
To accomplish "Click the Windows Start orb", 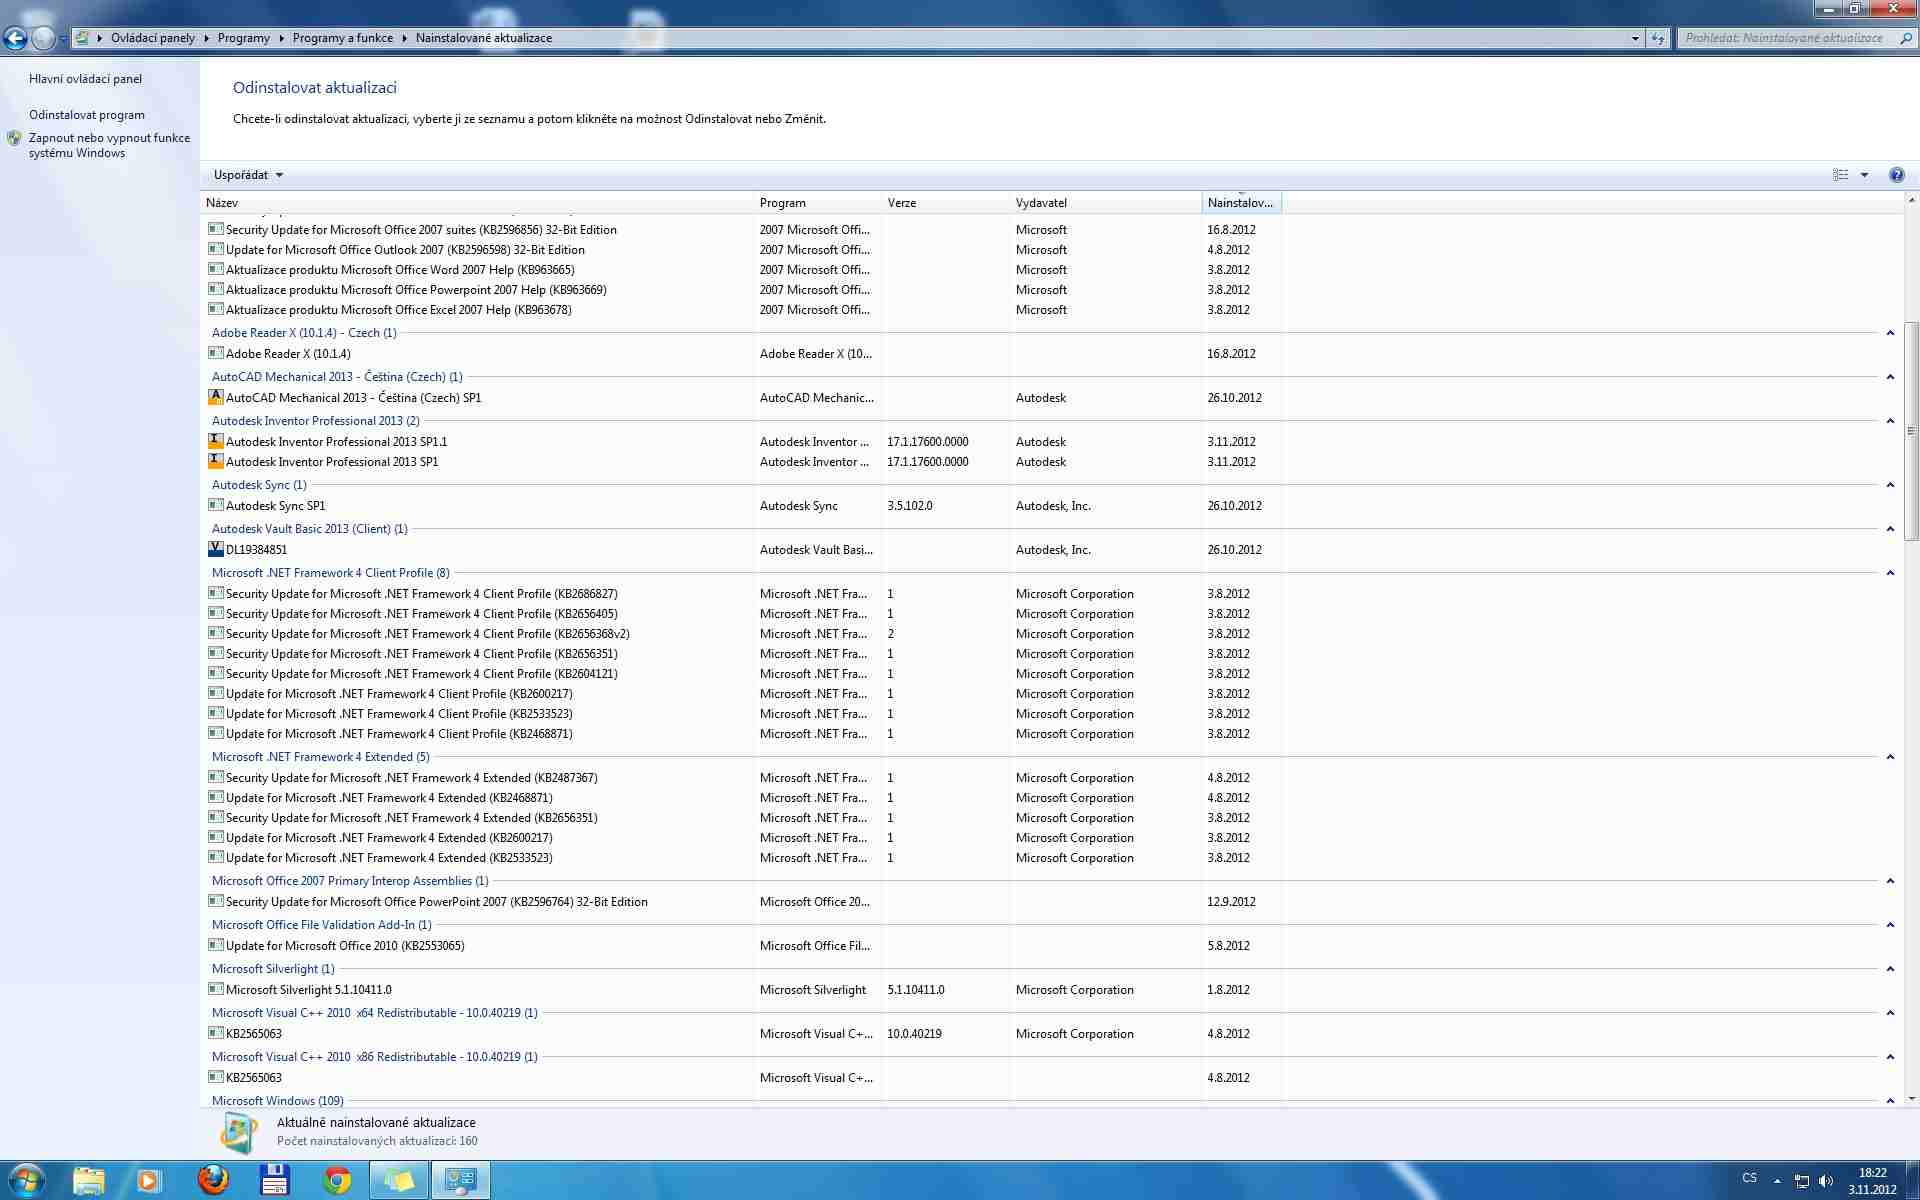I will pyautogui.click(x=27, y=1180).
